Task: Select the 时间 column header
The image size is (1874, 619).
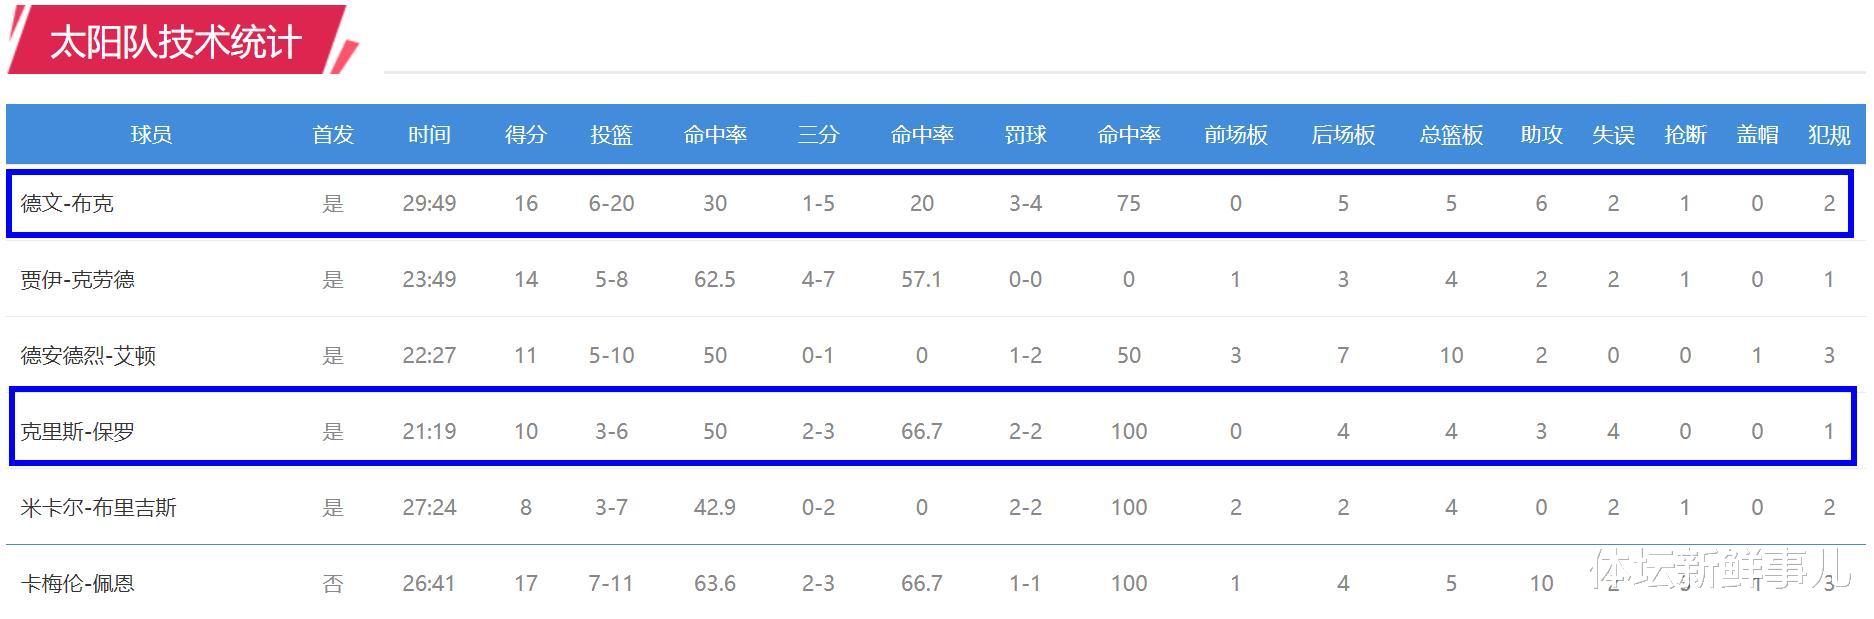Action: [429, 135]
